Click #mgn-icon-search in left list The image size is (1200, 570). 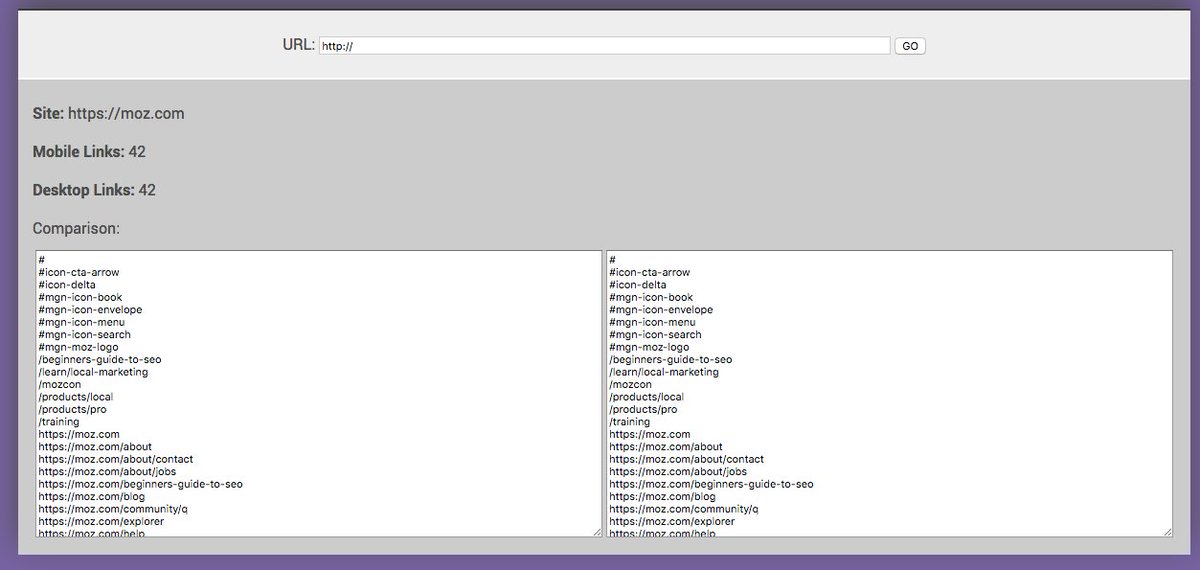84,335
